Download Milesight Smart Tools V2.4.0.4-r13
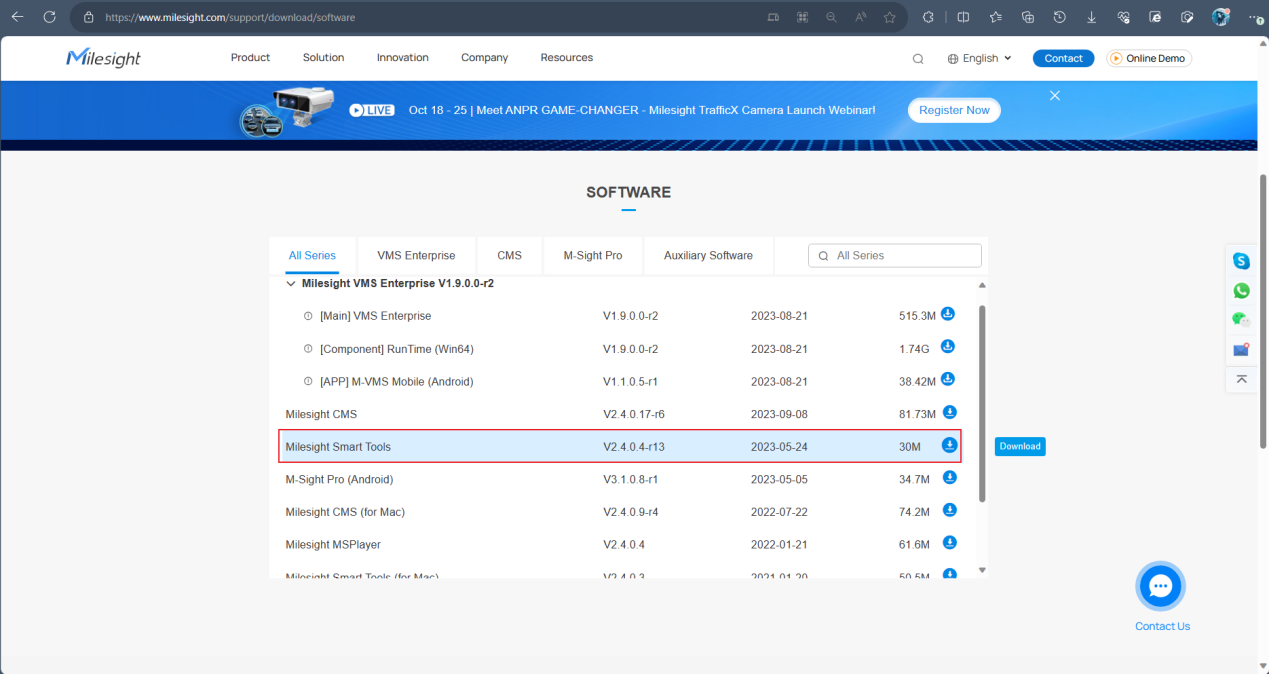 (x=950, y=445)
